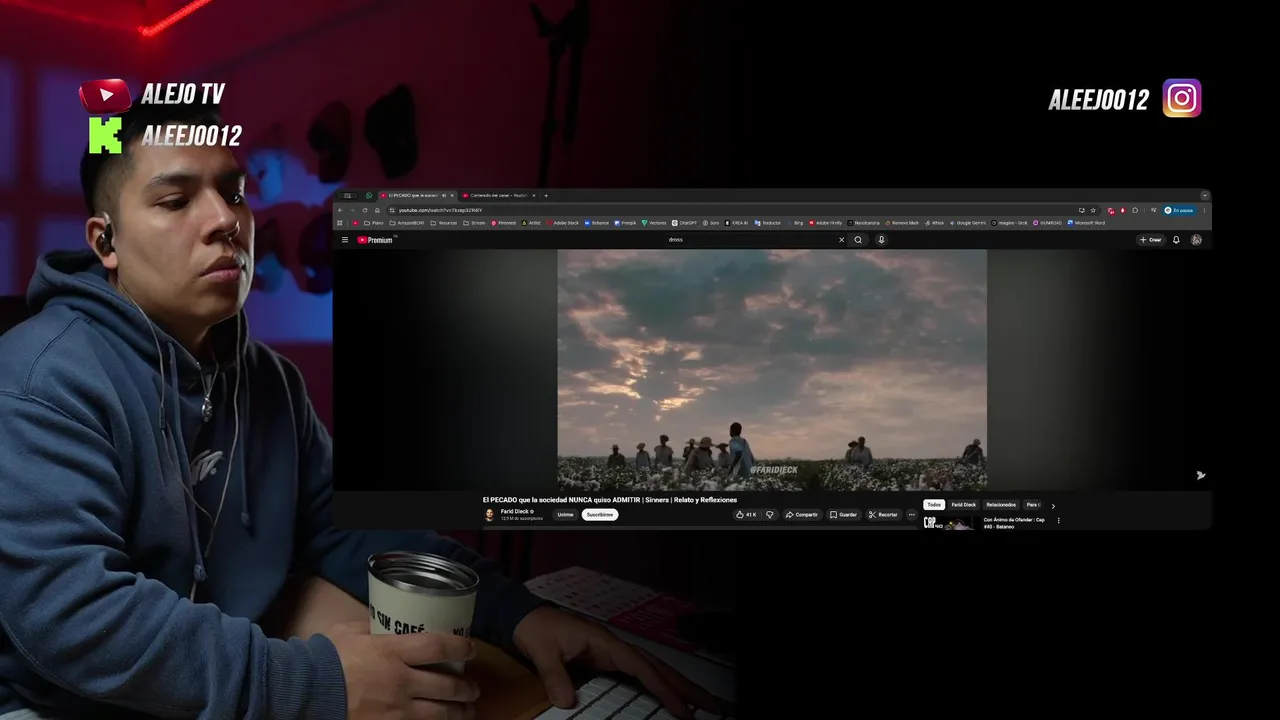
Task: Open the Microsoft Word bookmark
Action: click(1087, 223)
